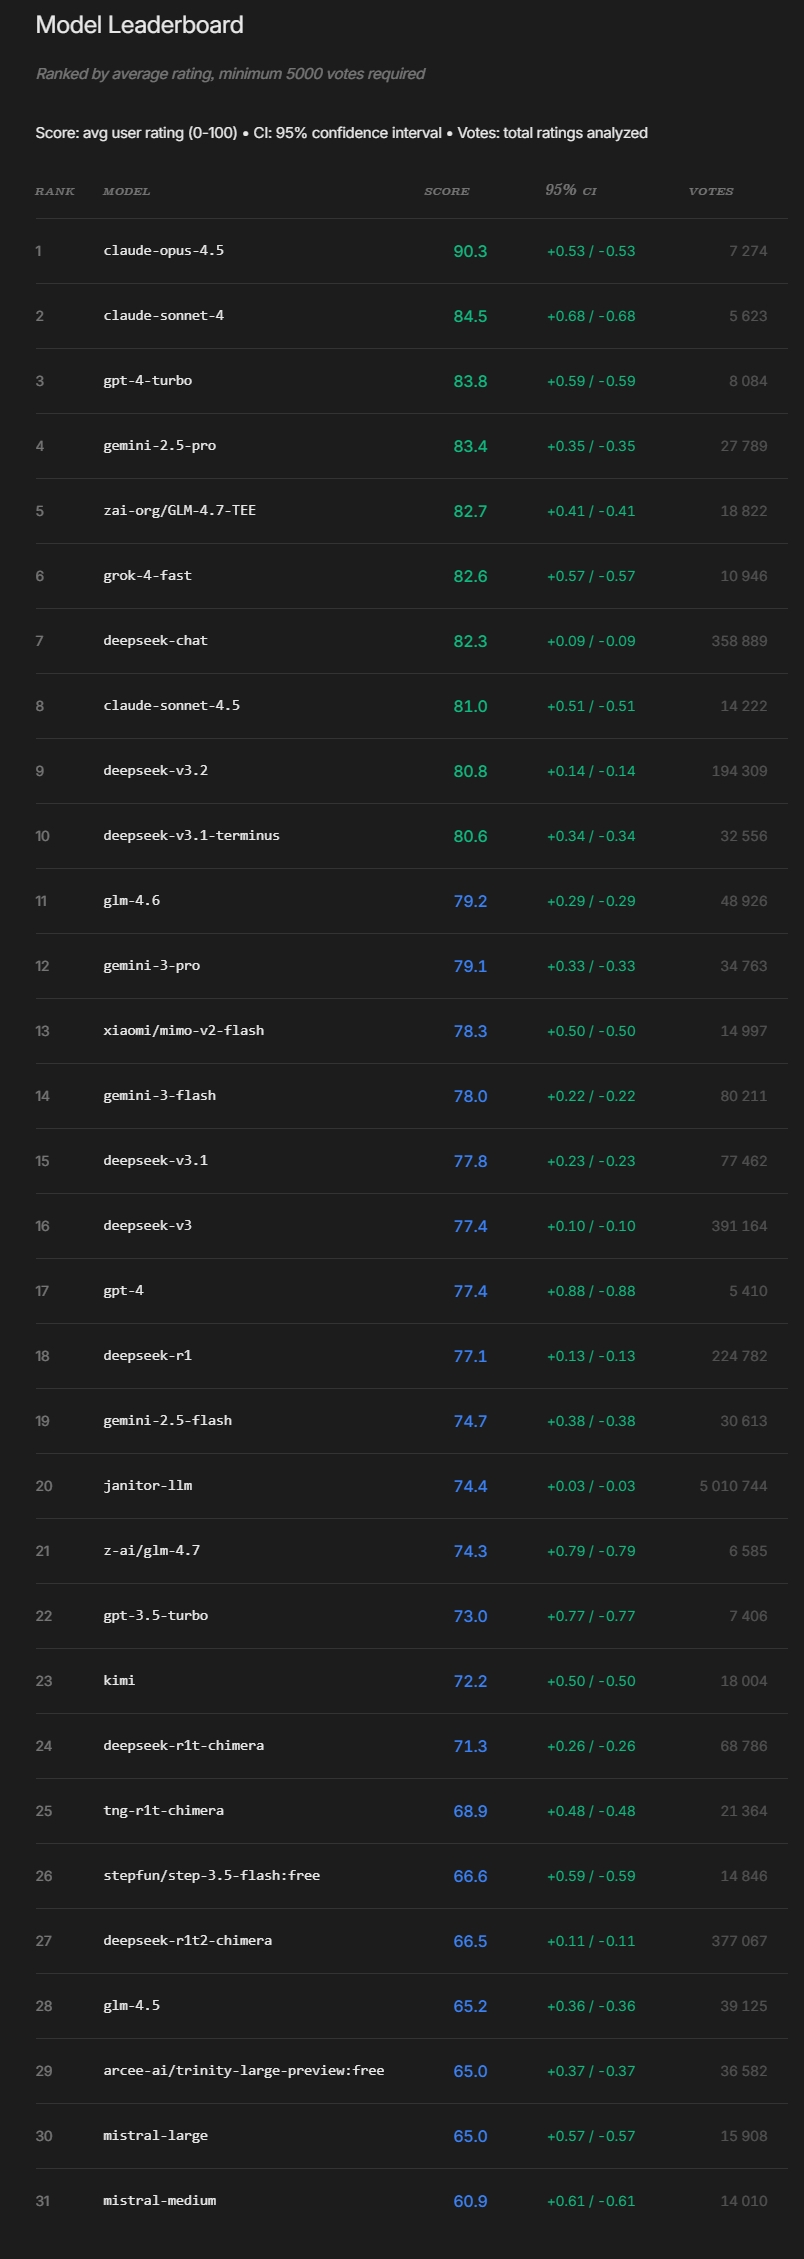Select the 95% CI column header

pos(571,190)
